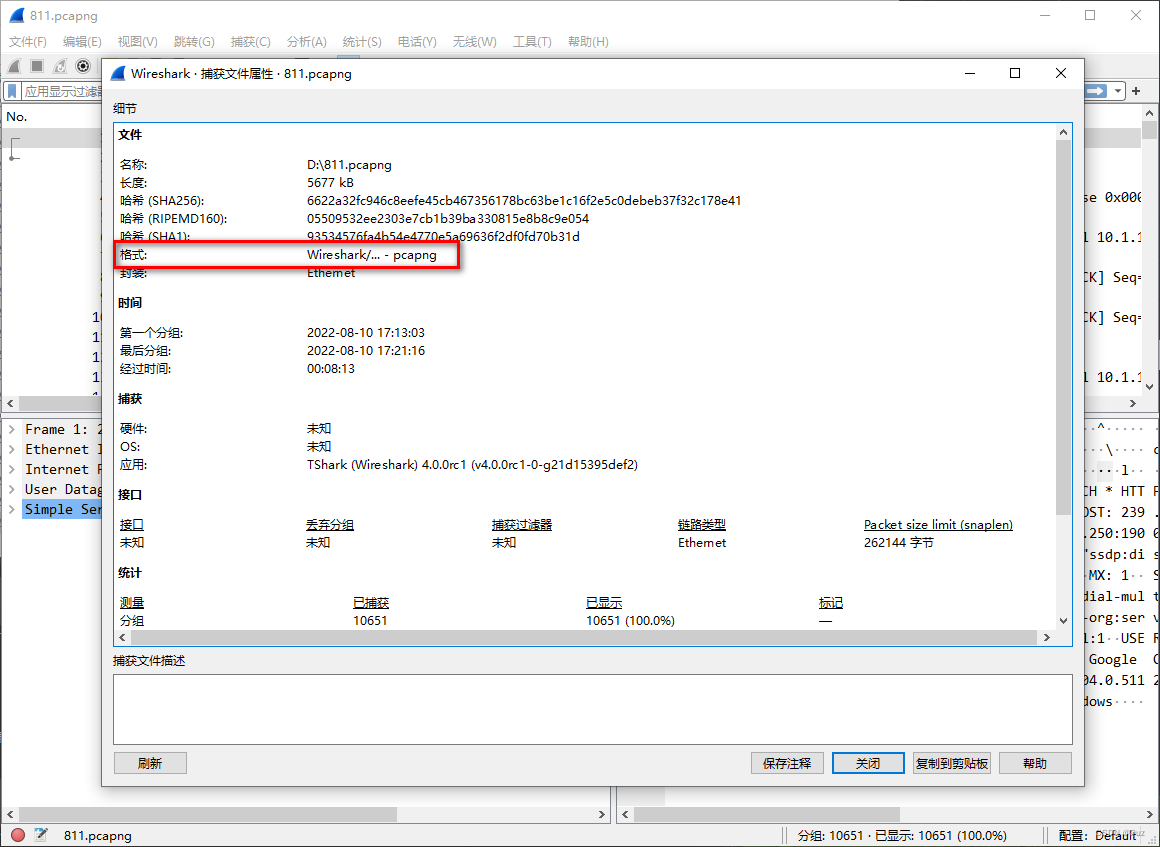Image resolution: width=1160 pixels, height=847 pixels.
Task: Click the 关闭 button
Action: pyautogui.click(x=868, y=763)
